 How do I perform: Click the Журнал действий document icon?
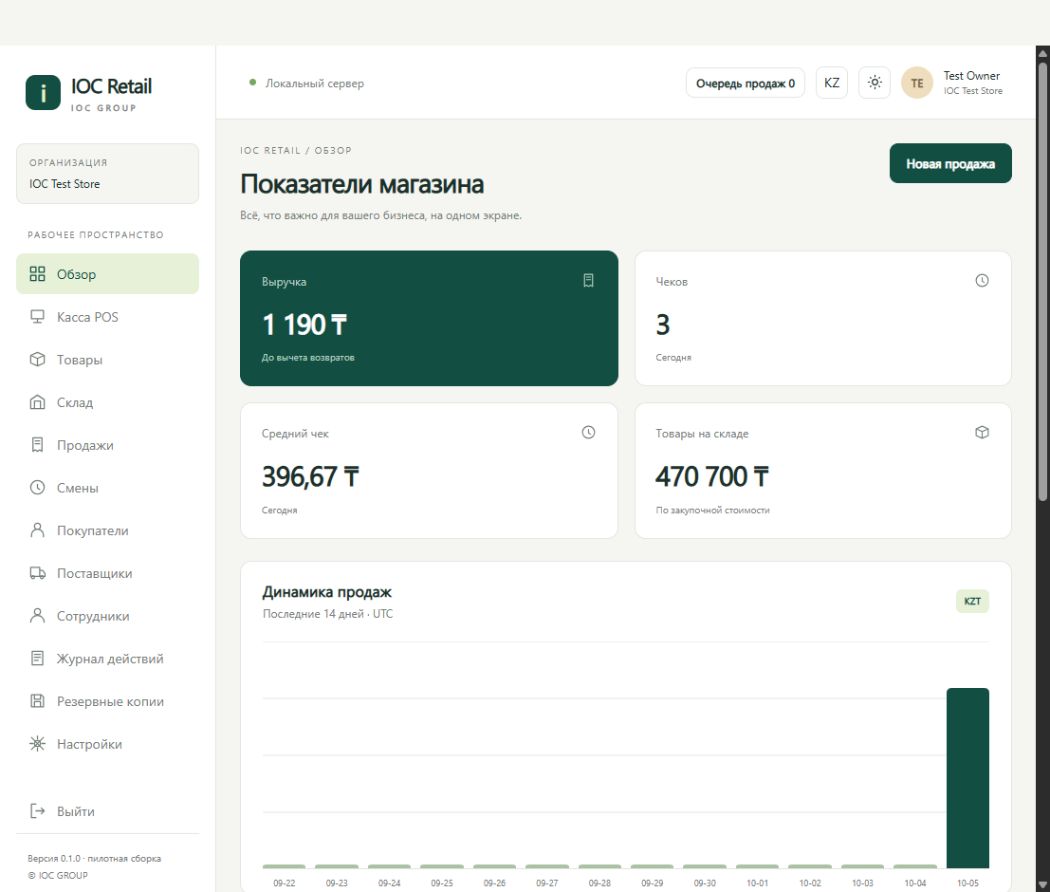point(38,659)
